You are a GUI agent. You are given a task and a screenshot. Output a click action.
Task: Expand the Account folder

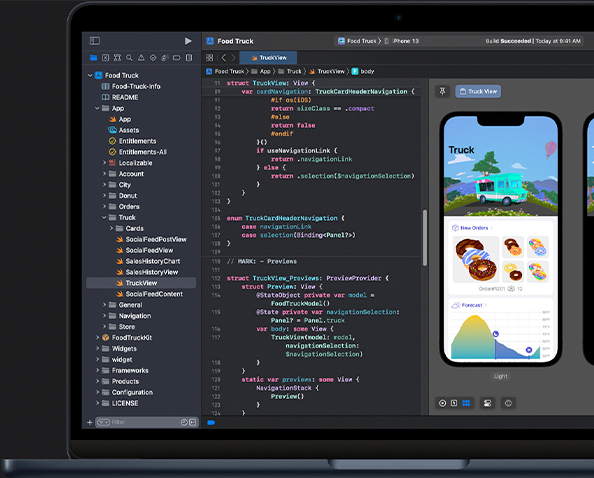point(105,174)
